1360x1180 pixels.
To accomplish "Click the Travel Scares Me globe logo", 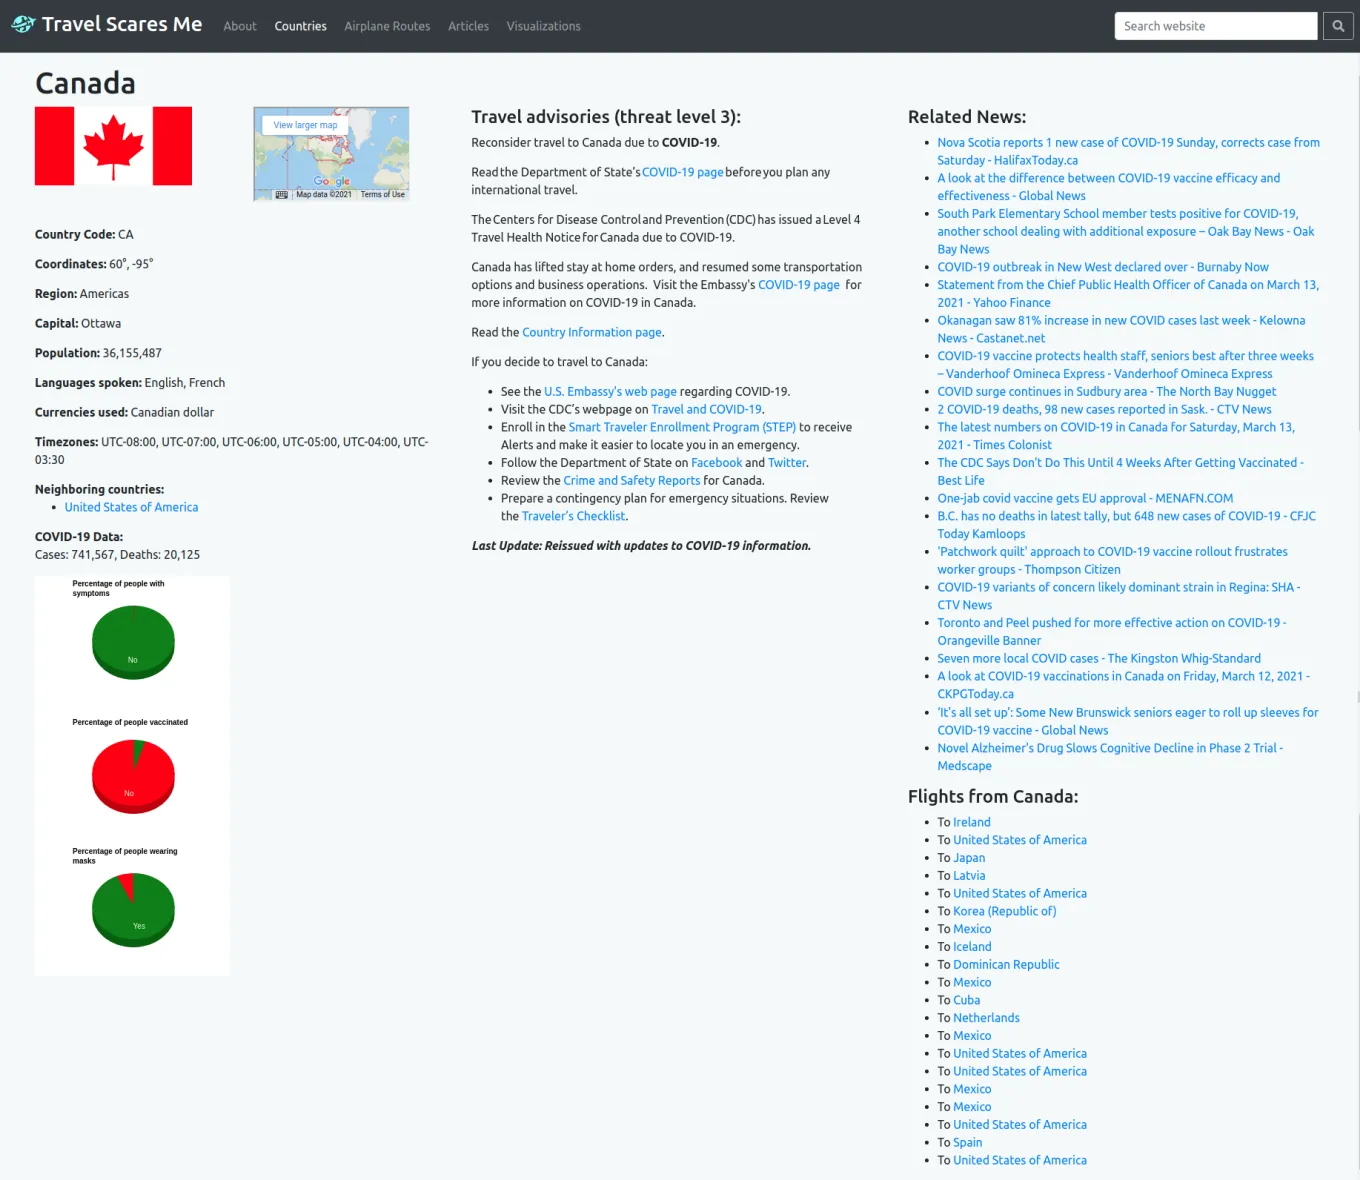I will (22, 24).
